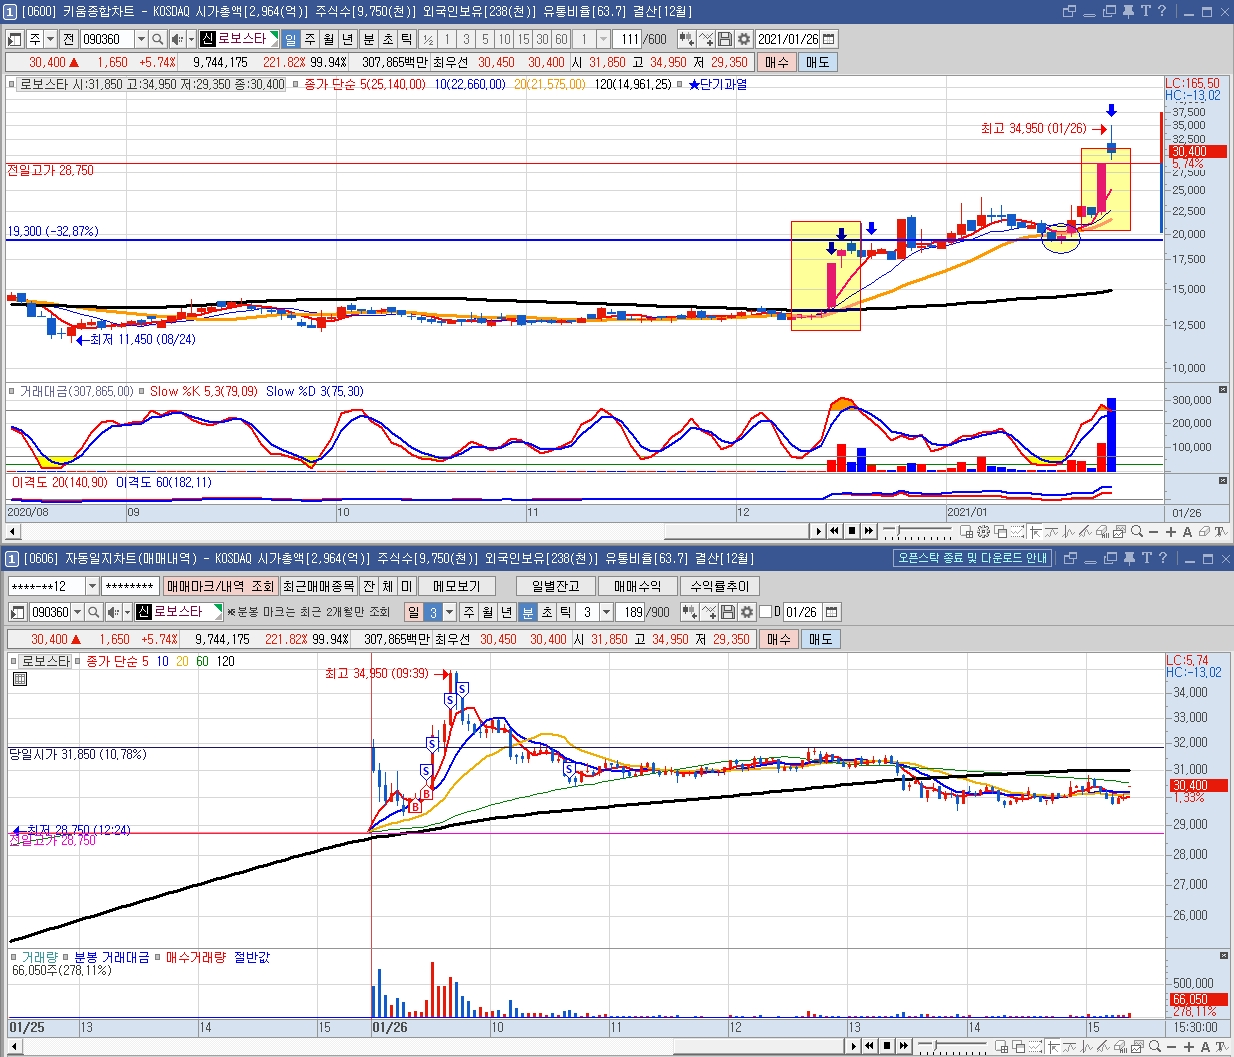Collapse the 거래대금 indicator panel with corner button

[x=1223, y=390]
